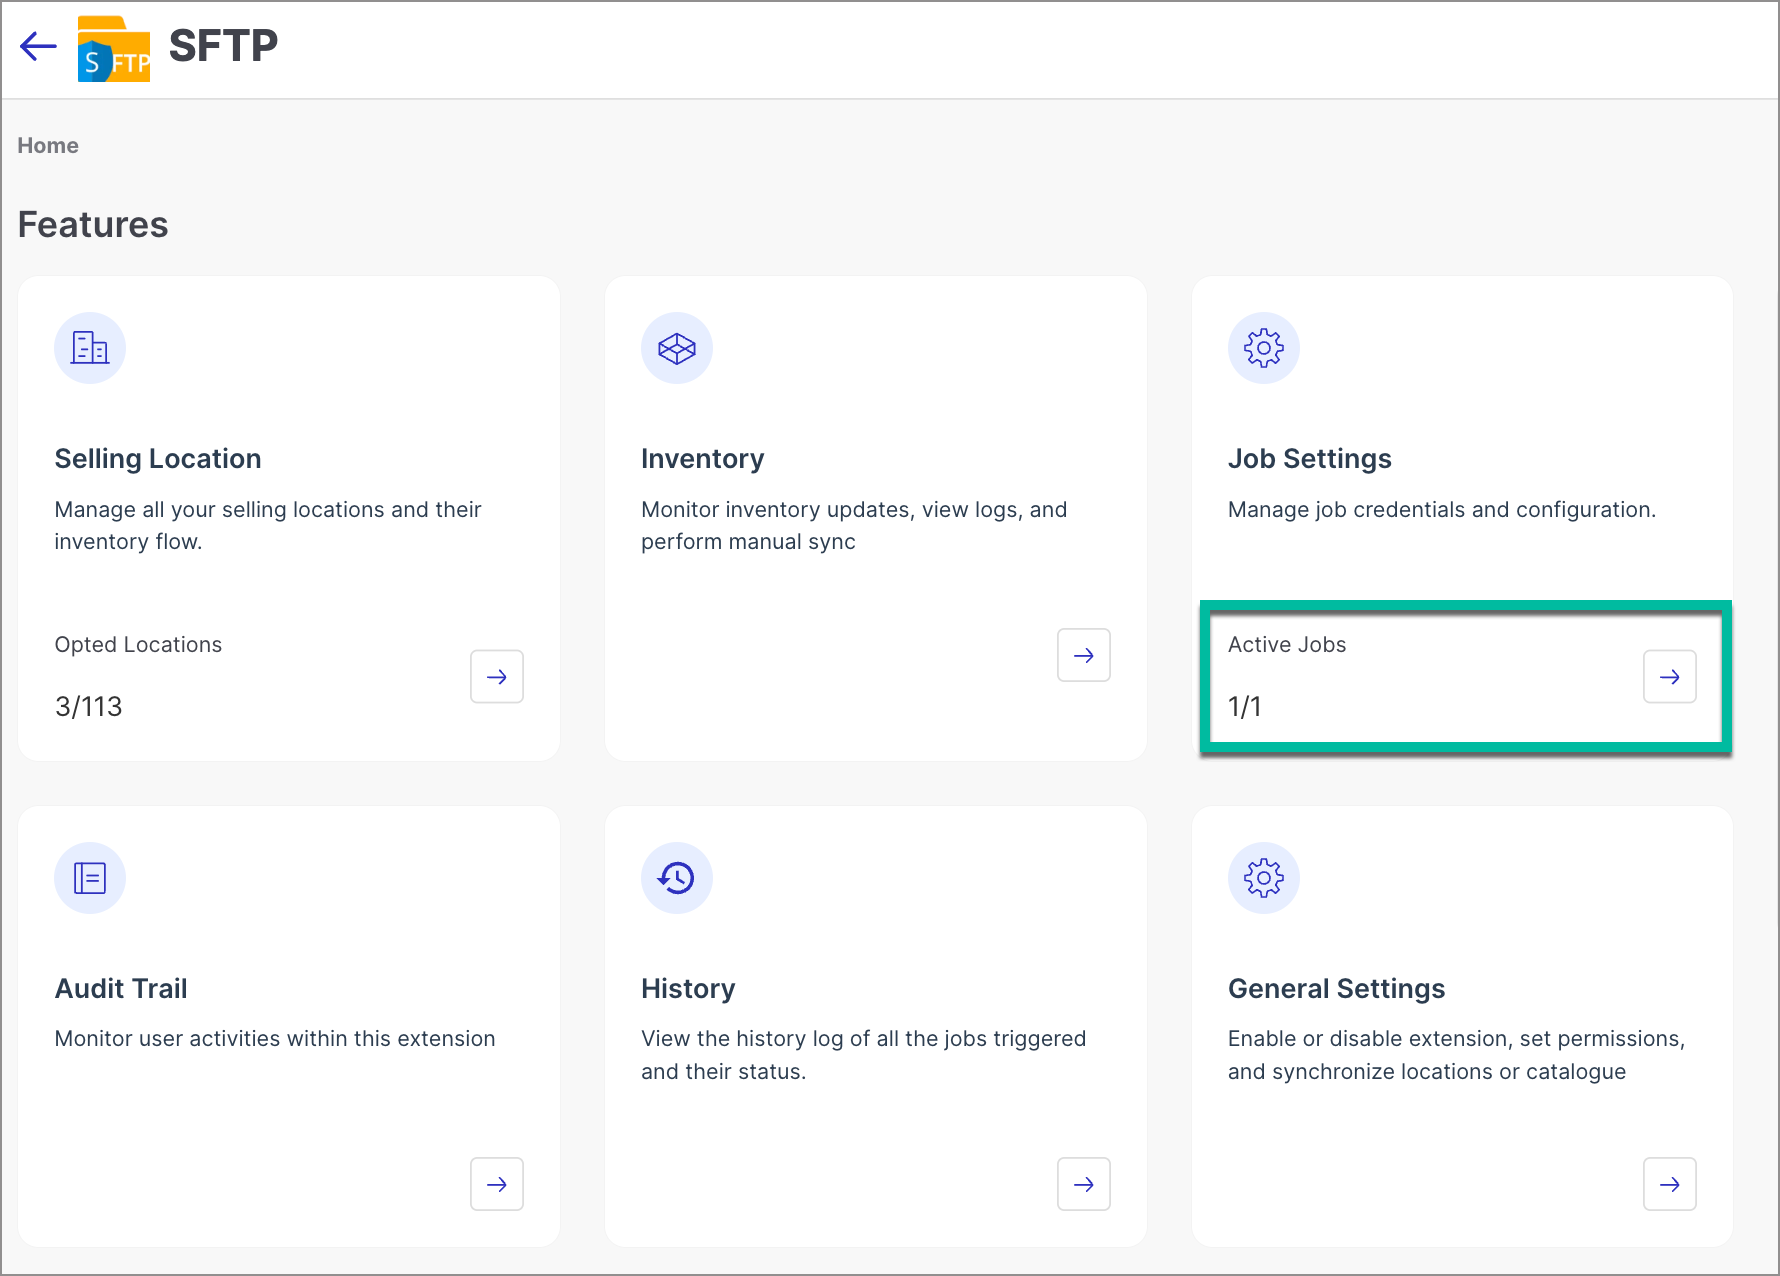Click the SFTP folder logo icon
This screenshot has width=1780, height=1276.
[x=114, y=49]
